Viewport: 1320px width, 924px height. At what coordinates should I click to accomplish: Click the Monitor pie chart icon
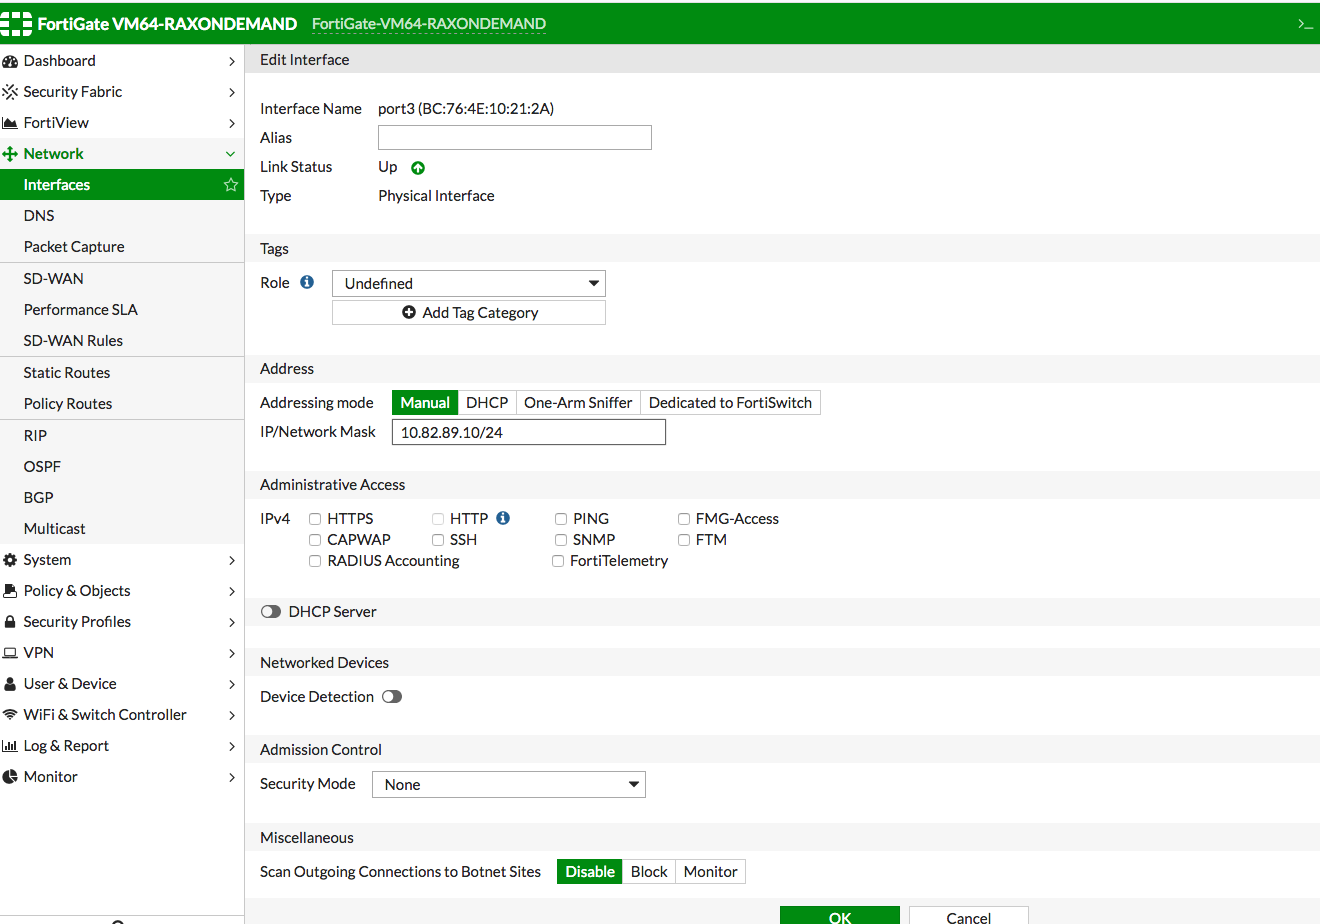click(x=10, y=777)
